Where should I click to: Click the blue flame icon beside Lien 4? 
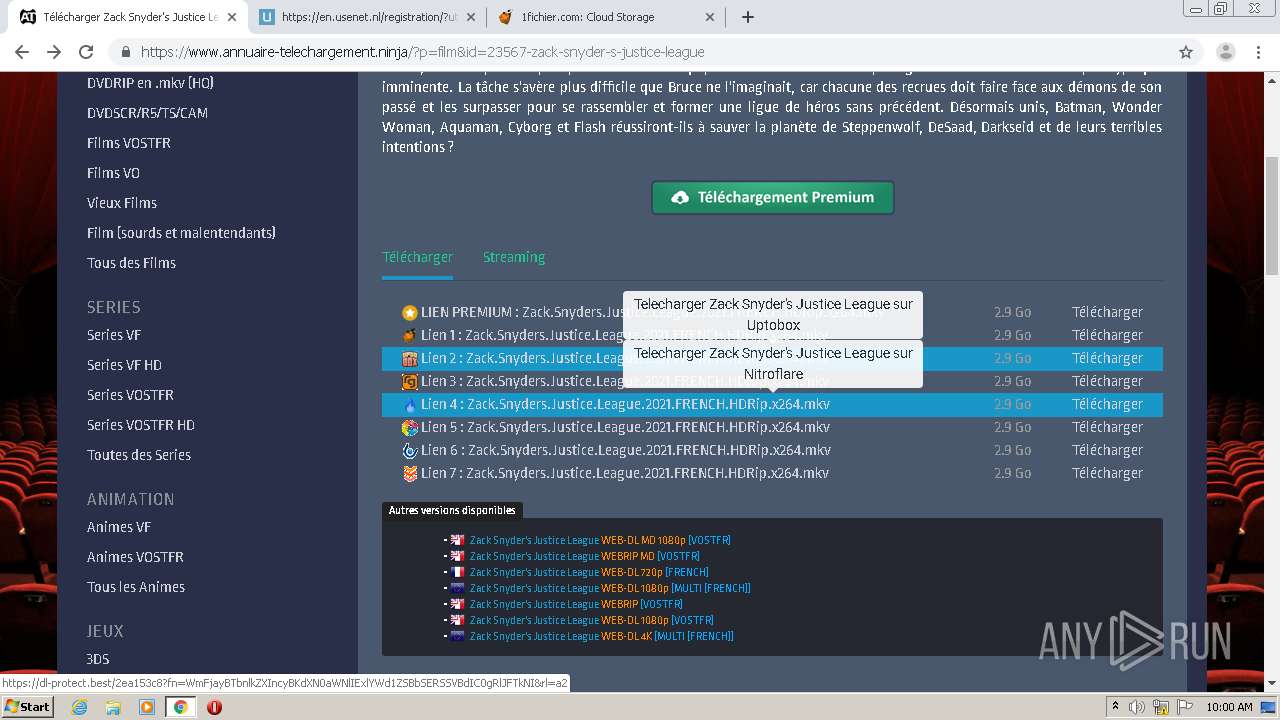click(409, 404)
